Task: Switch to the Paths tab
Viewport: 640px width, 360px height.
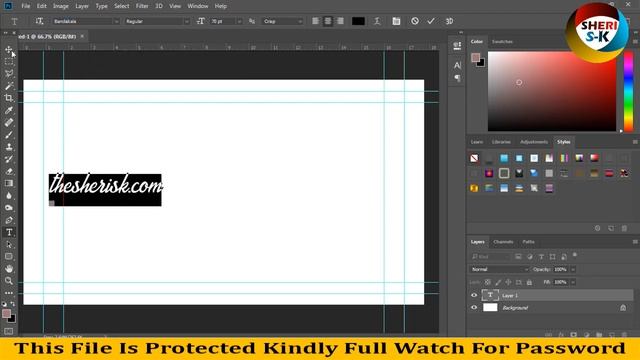Action: 528,242
